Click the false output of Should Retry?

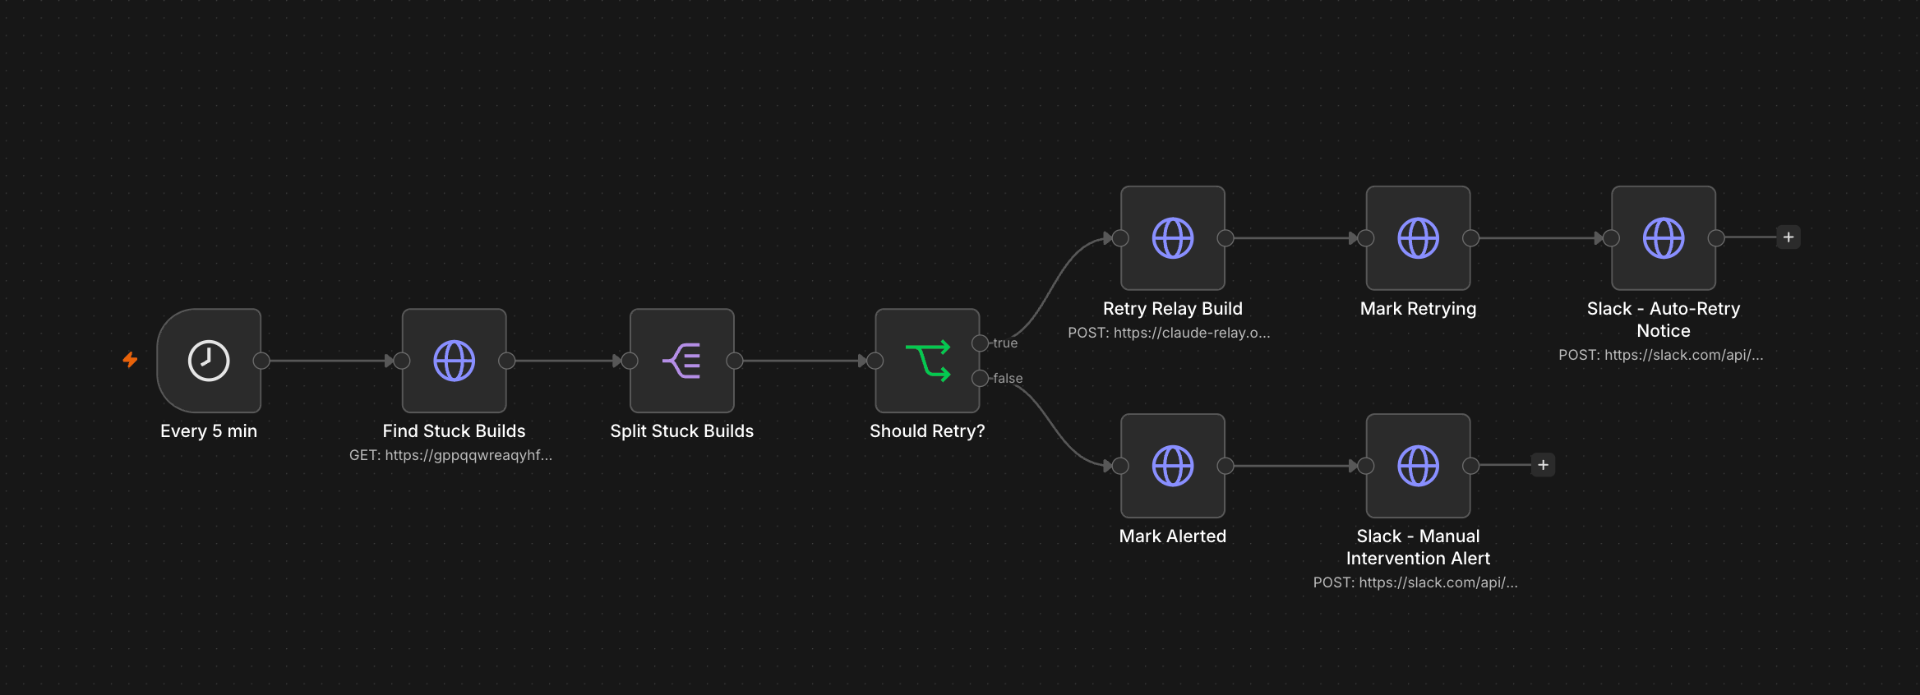(x=980, y=378)
